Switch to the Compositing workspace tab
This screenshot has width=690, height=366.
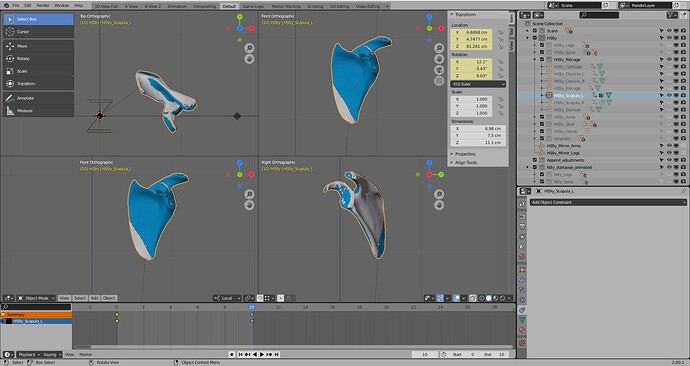point(204,7)
